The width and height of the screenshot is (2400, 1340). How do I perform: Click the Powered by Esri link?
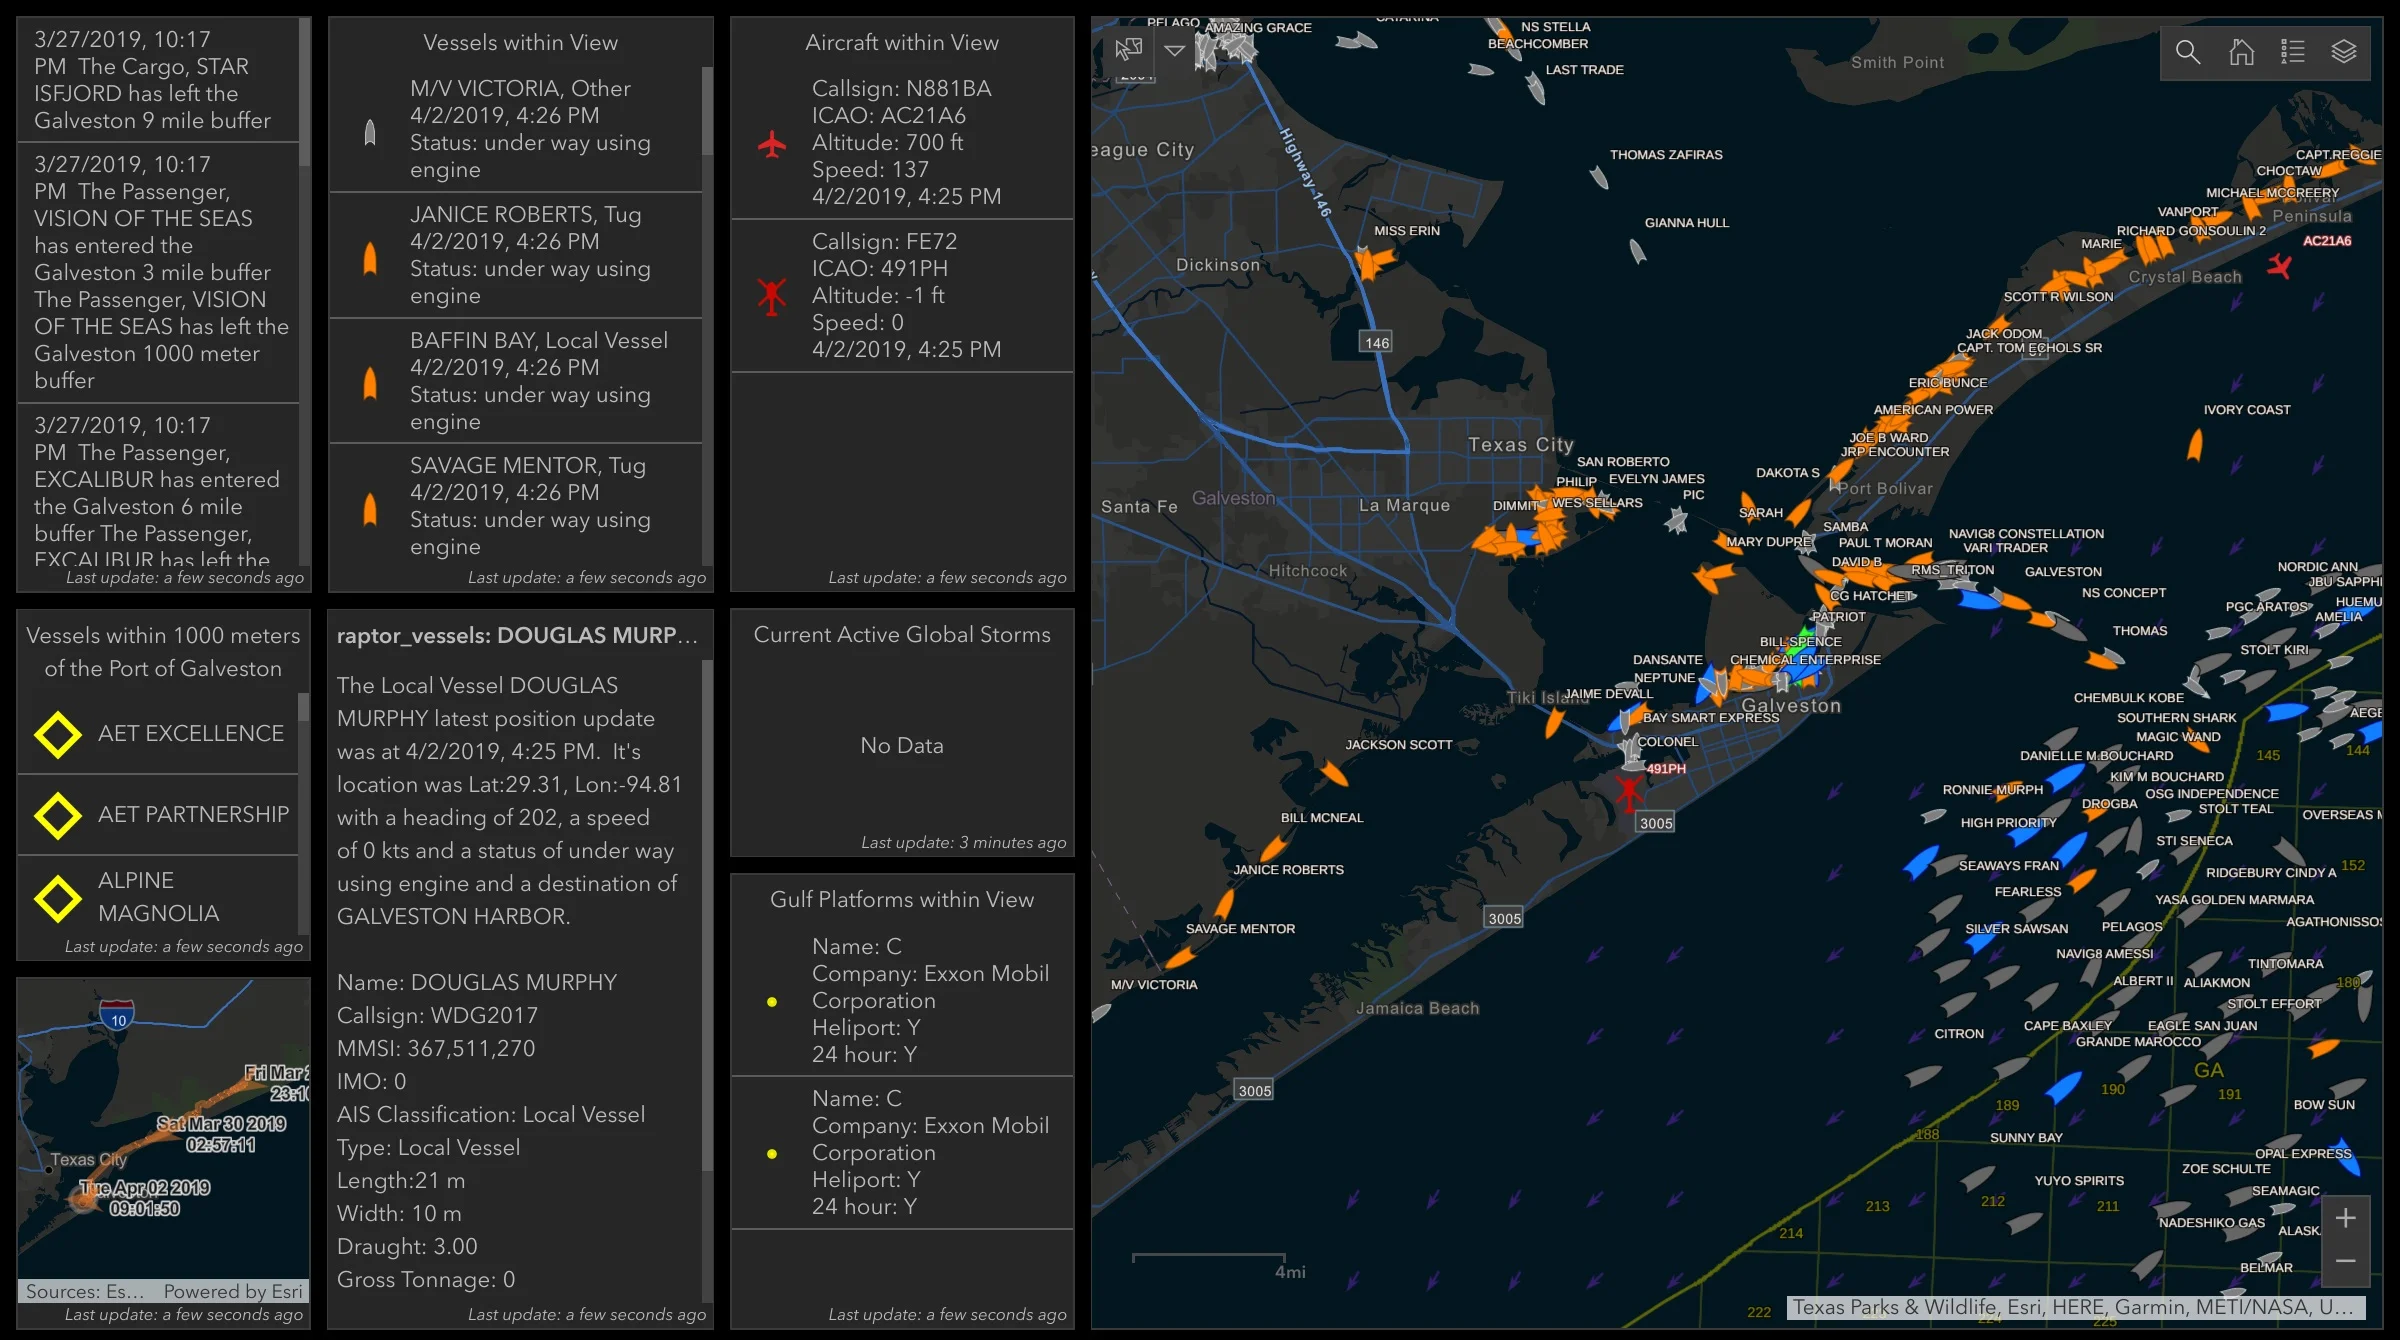click(x=232, y=1291)
